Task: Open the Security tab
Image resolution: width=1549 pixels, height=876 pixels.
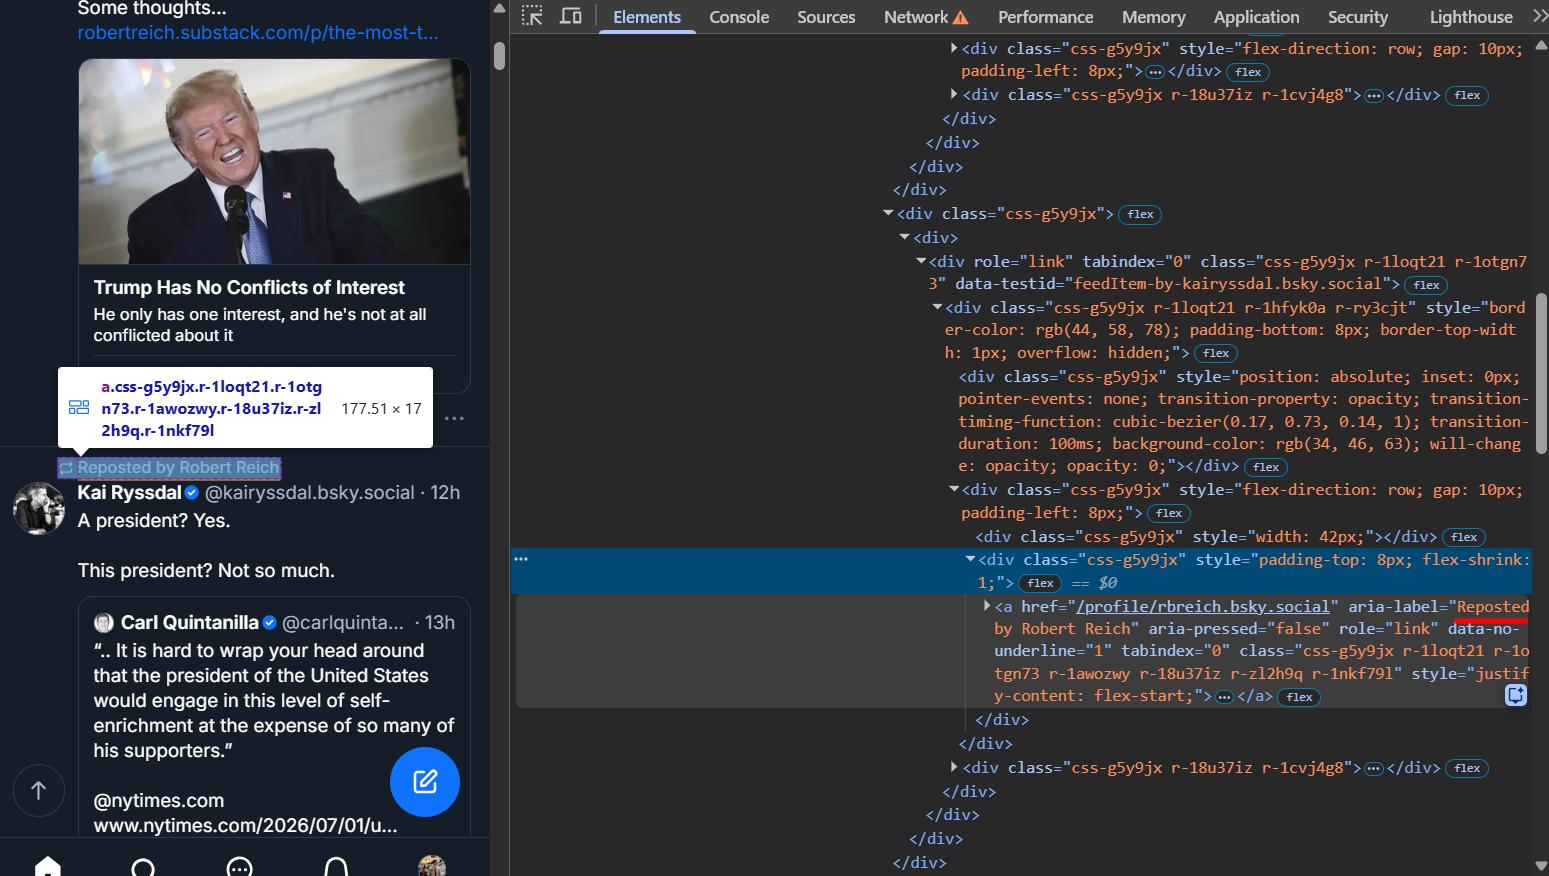Action: (1357, 17)
